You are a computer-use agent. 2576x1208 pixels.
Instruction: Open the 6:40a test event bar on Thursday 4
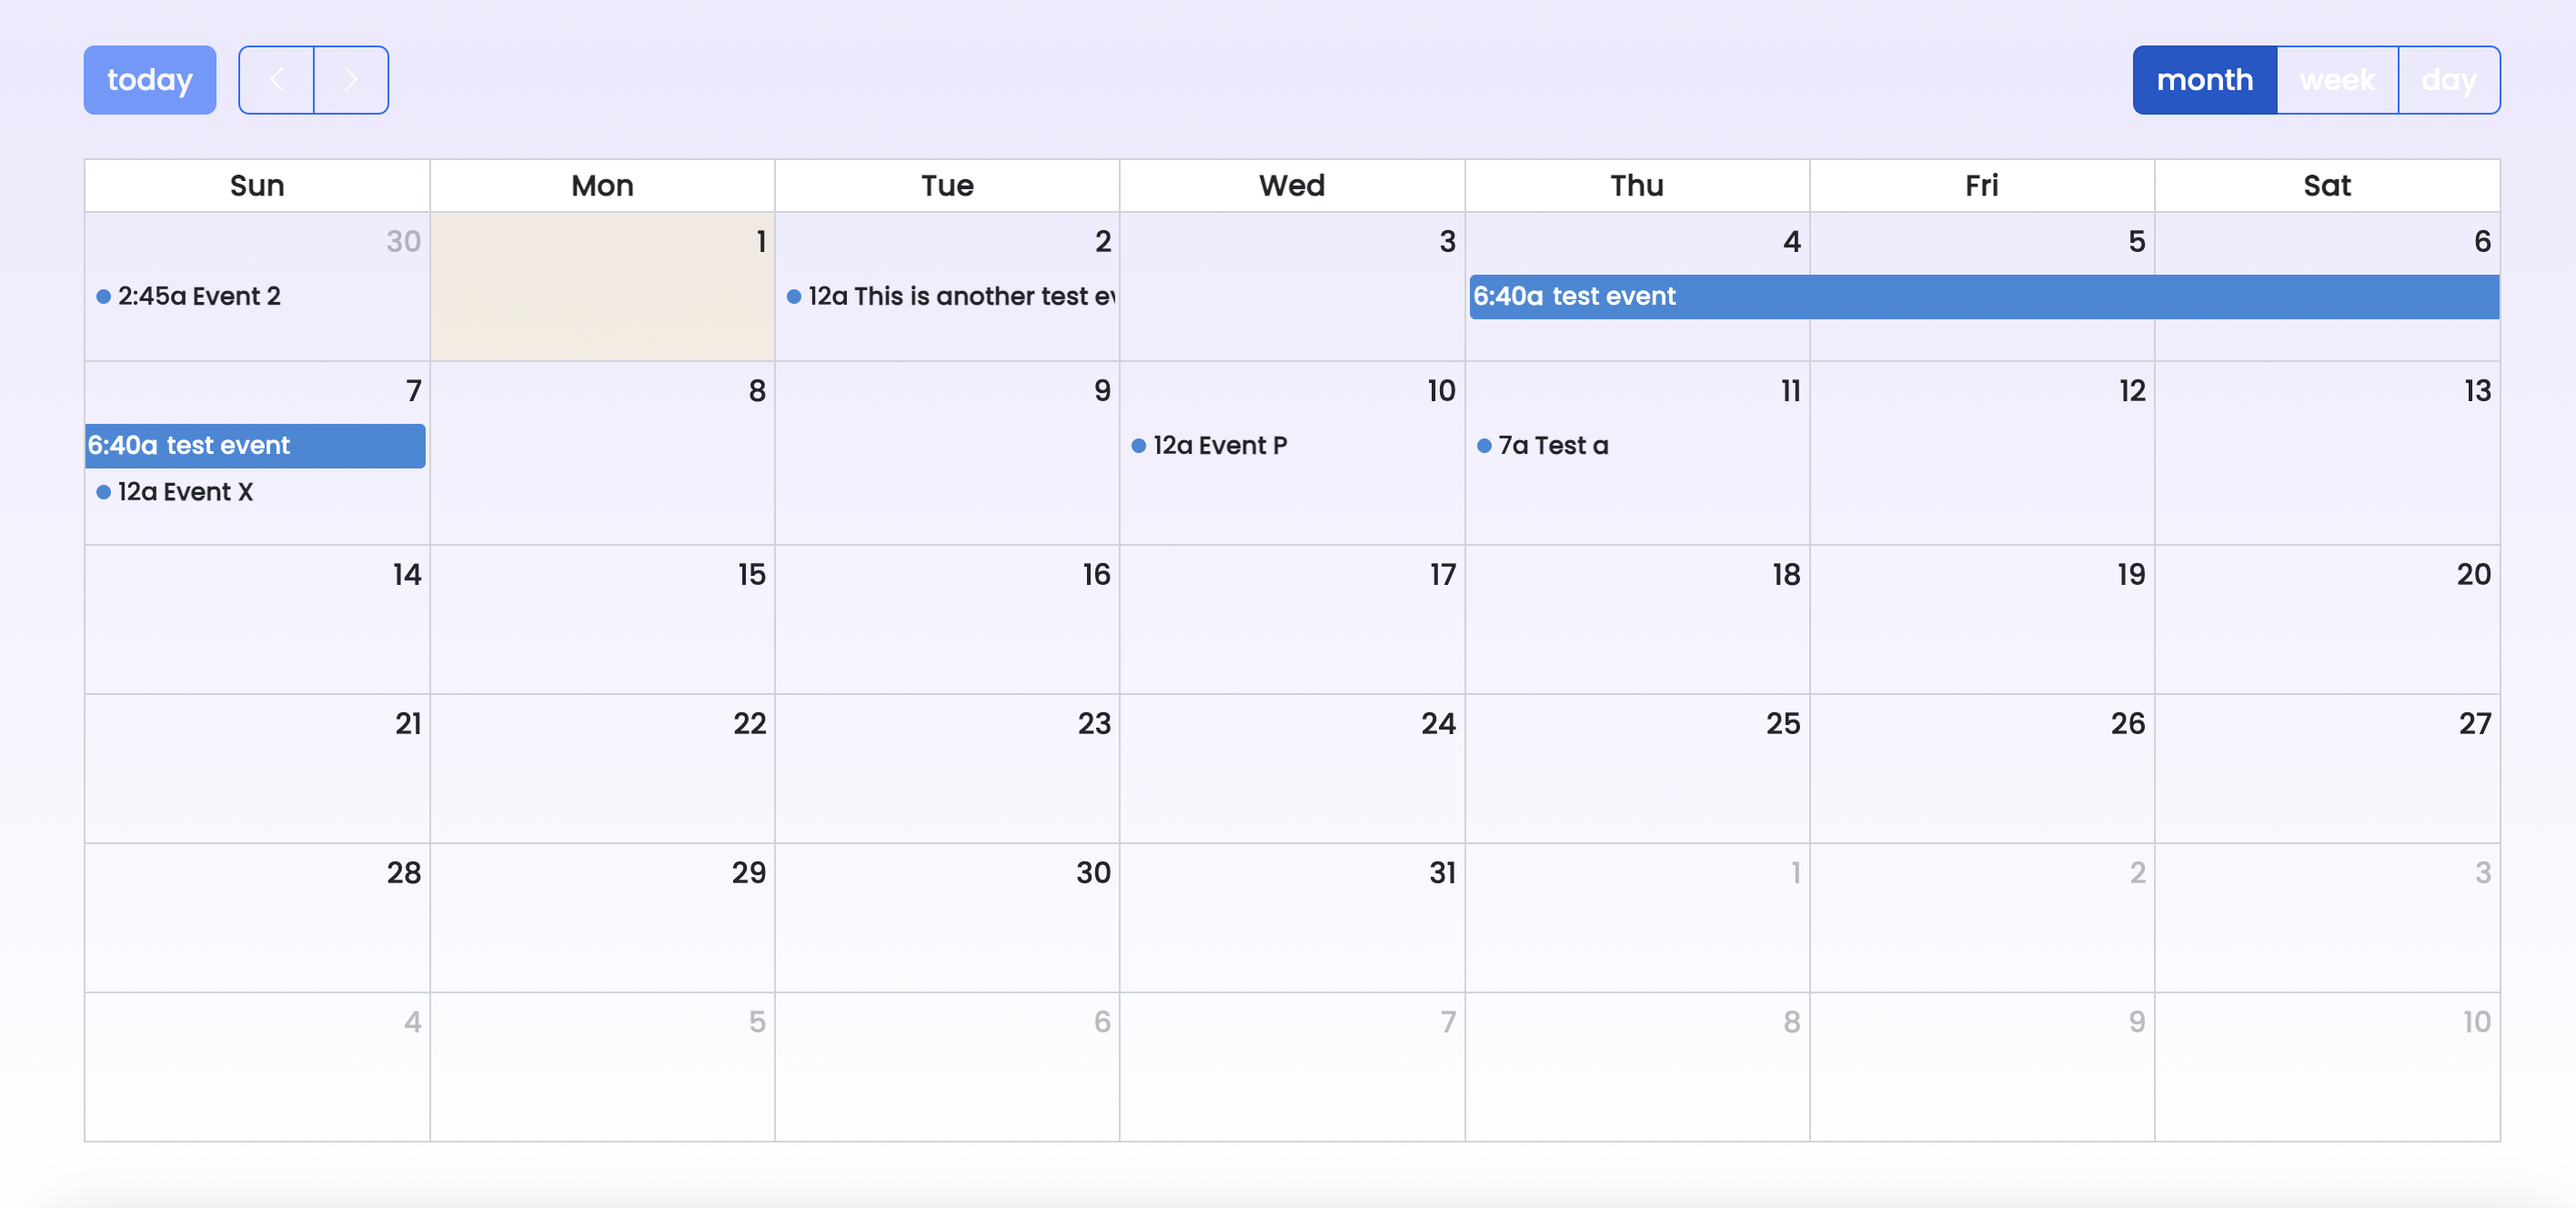[x=1984, y=297]
